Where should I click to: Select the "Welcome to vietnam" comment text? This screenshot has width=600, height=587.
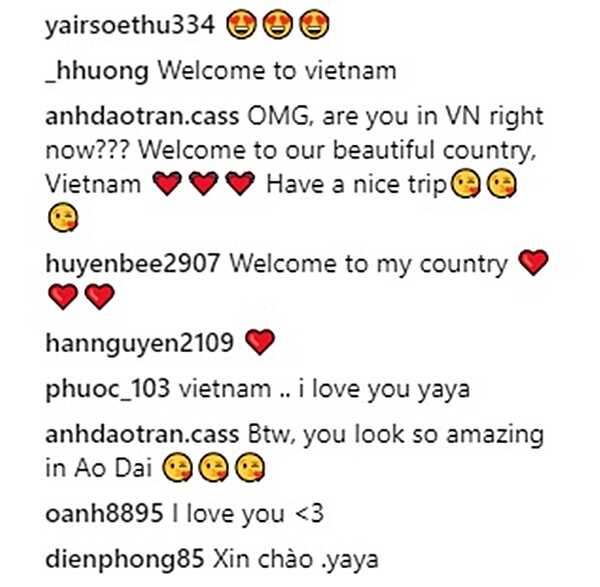point(277,71)
